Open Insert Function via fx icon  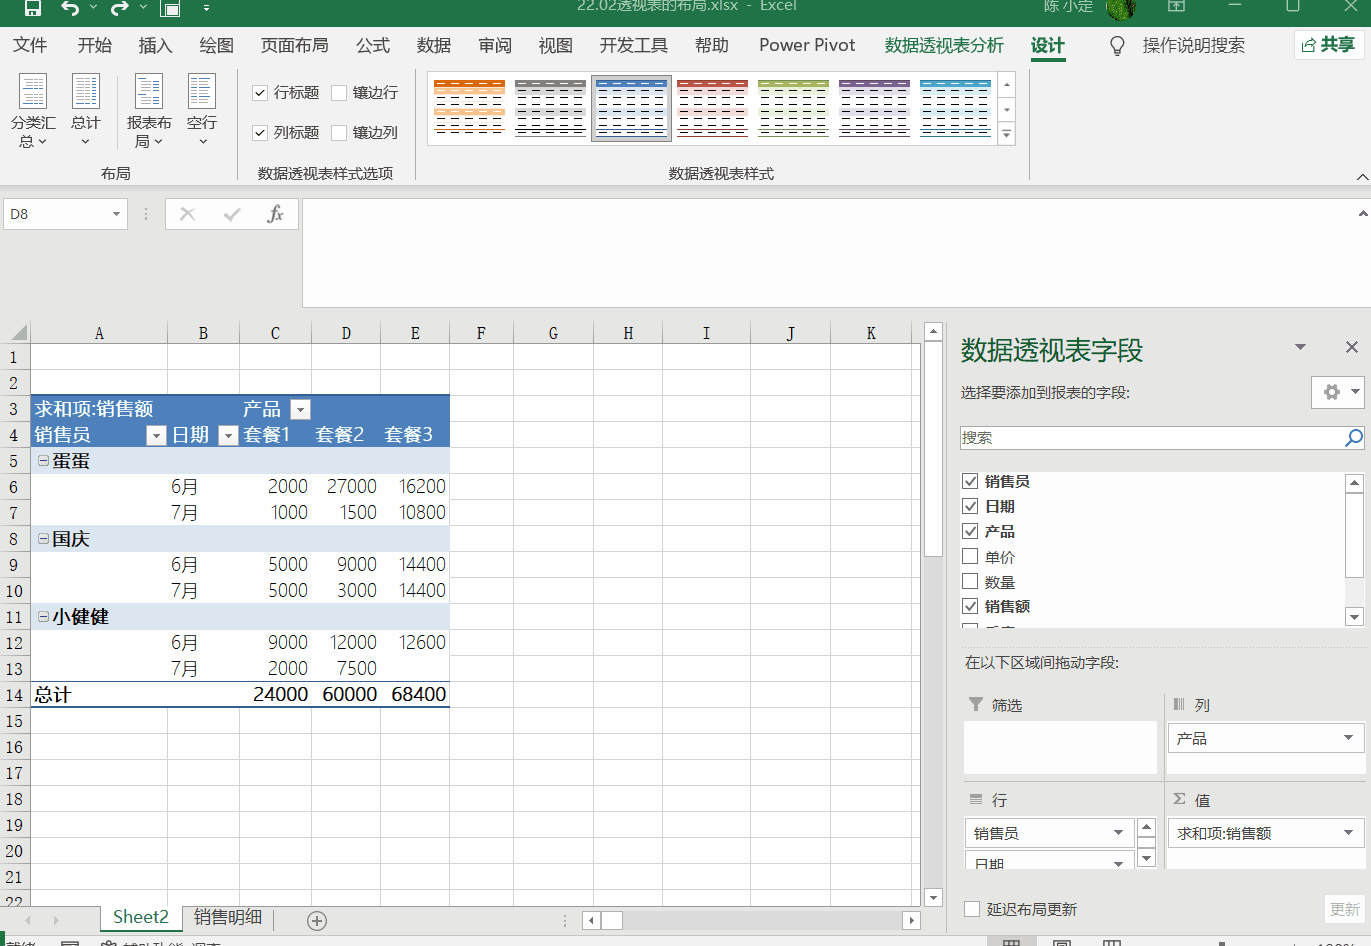pos(275,214)
